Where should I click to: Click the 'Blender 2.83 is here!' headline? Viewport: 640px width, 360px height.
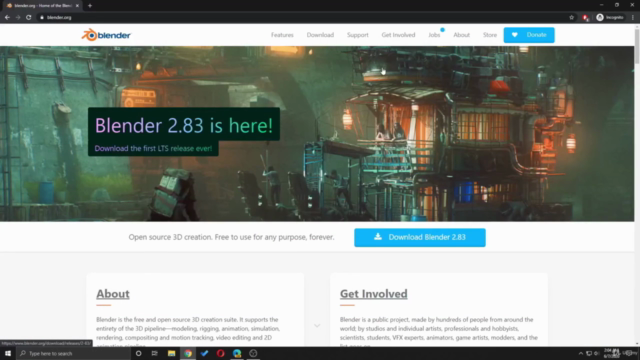184,125
